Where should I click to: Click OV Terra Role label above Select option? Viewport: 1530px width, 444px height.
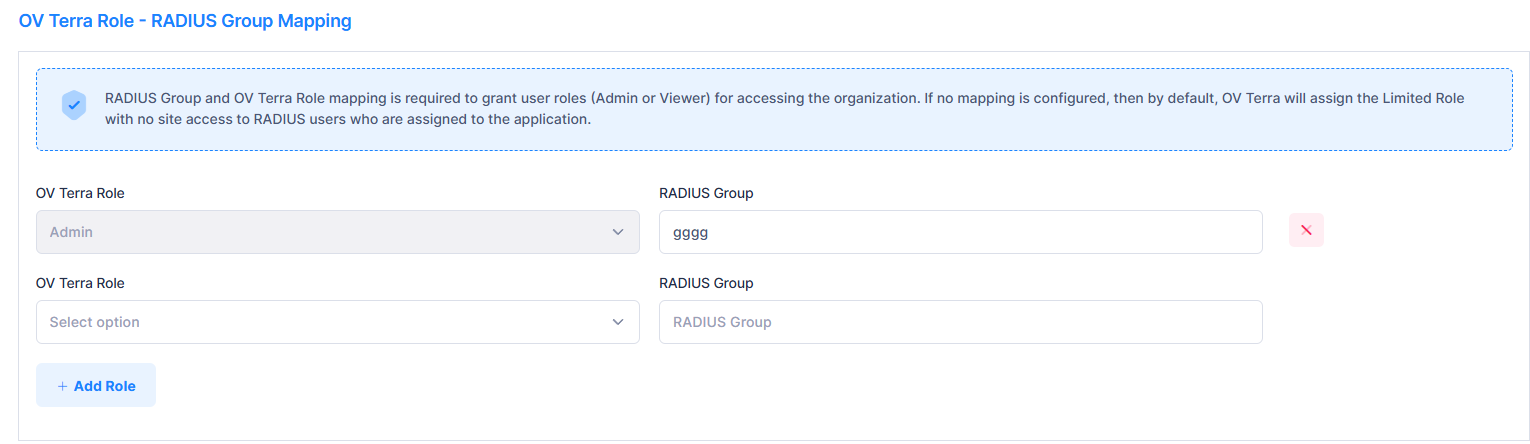click(x=80, y=283)
